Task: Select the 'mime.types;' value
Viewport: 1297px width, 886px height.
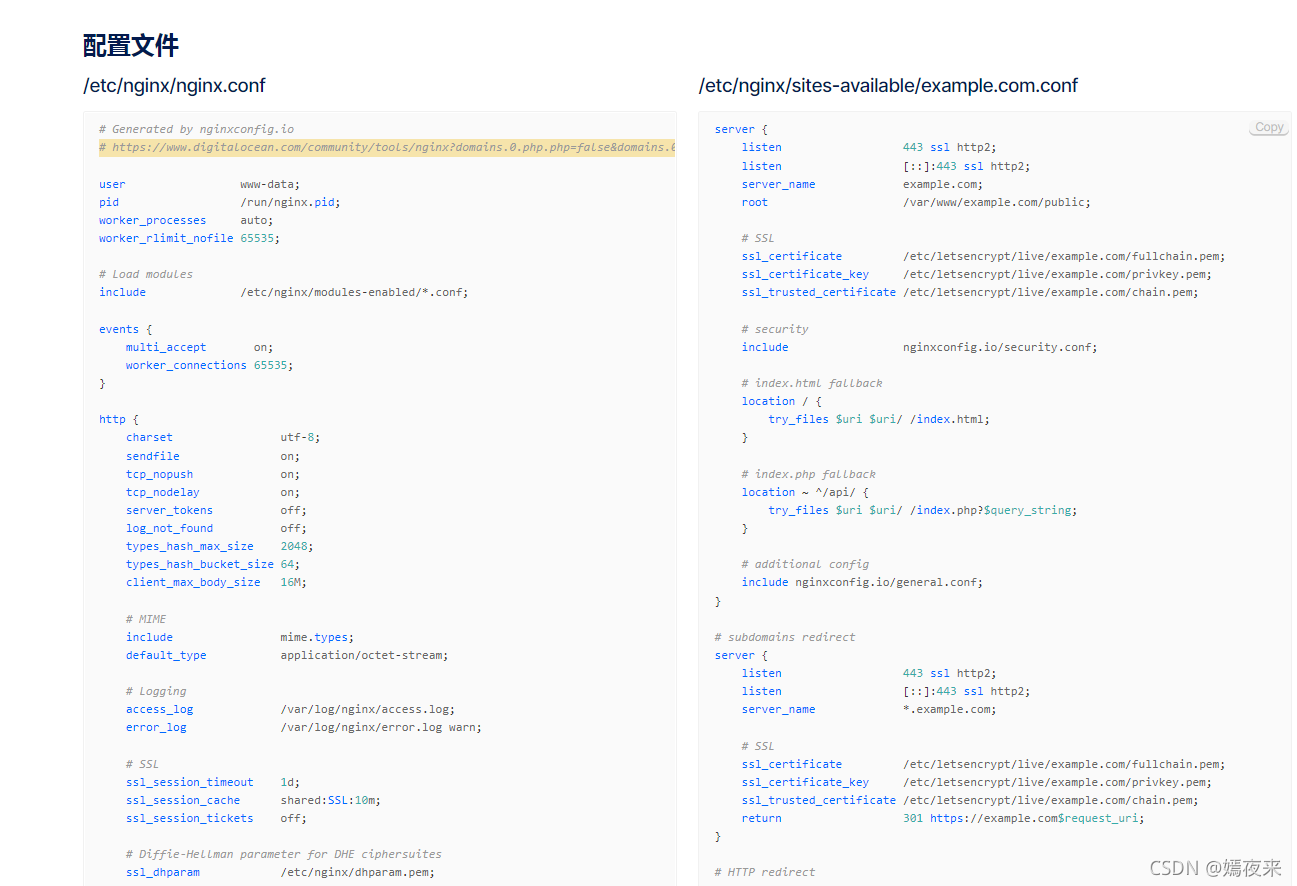Action: click(x=317, y=637)
